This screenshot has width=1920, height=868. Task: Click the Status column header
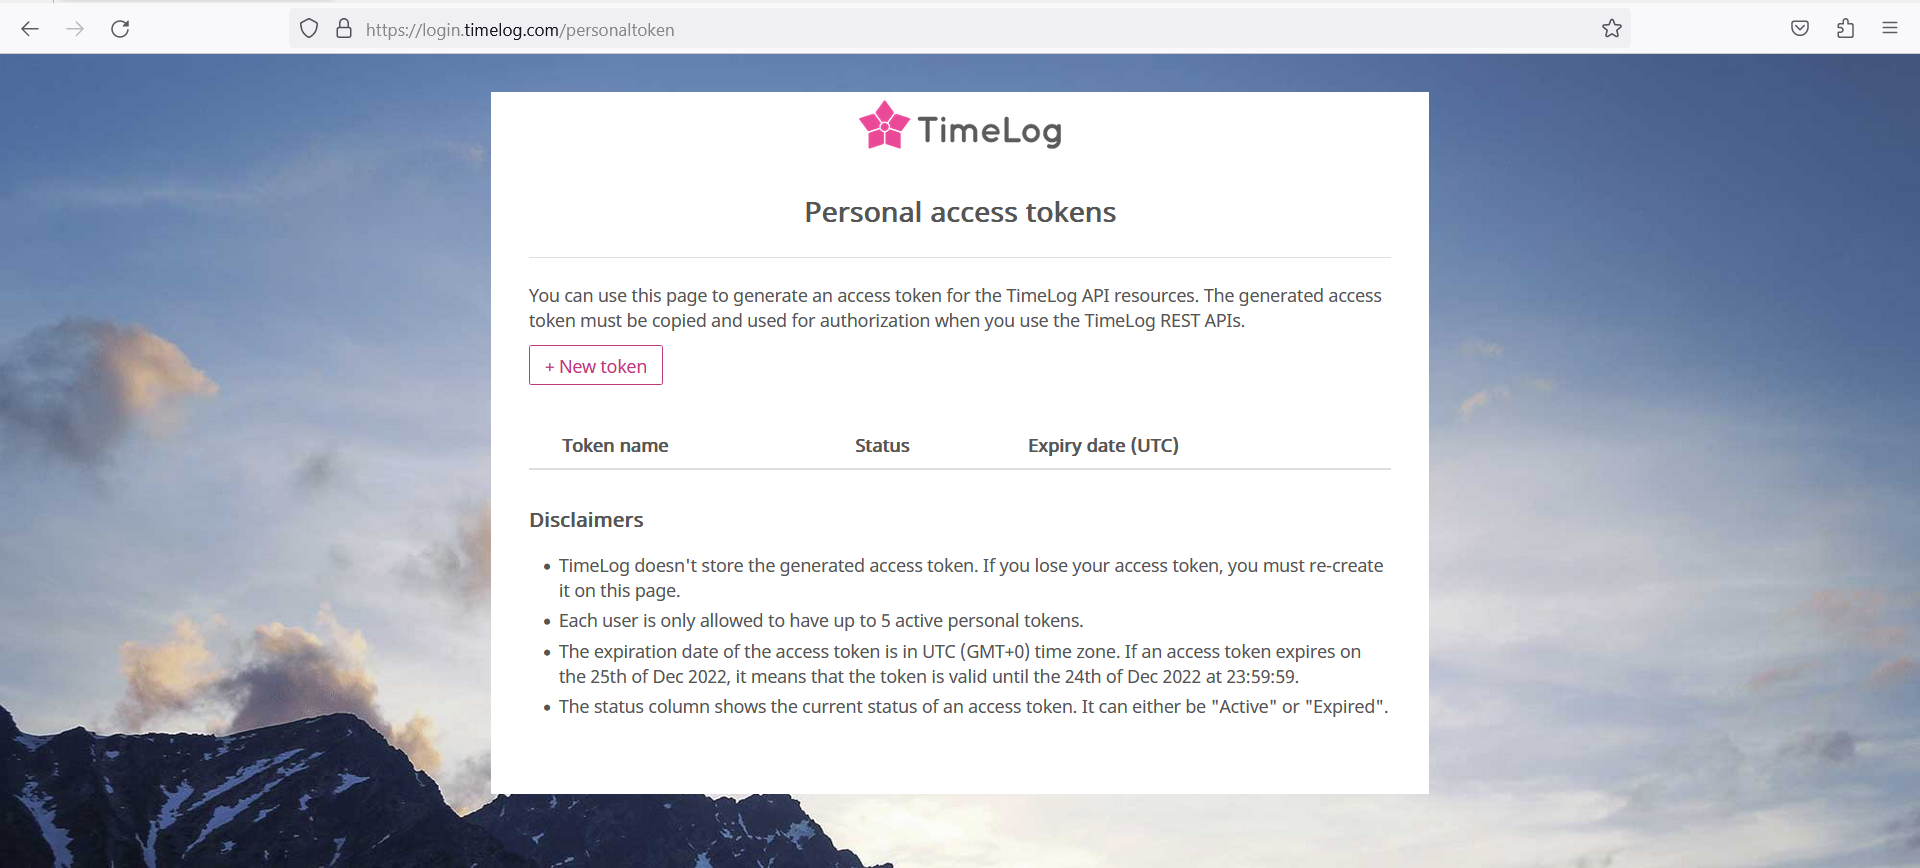[882, 446]
